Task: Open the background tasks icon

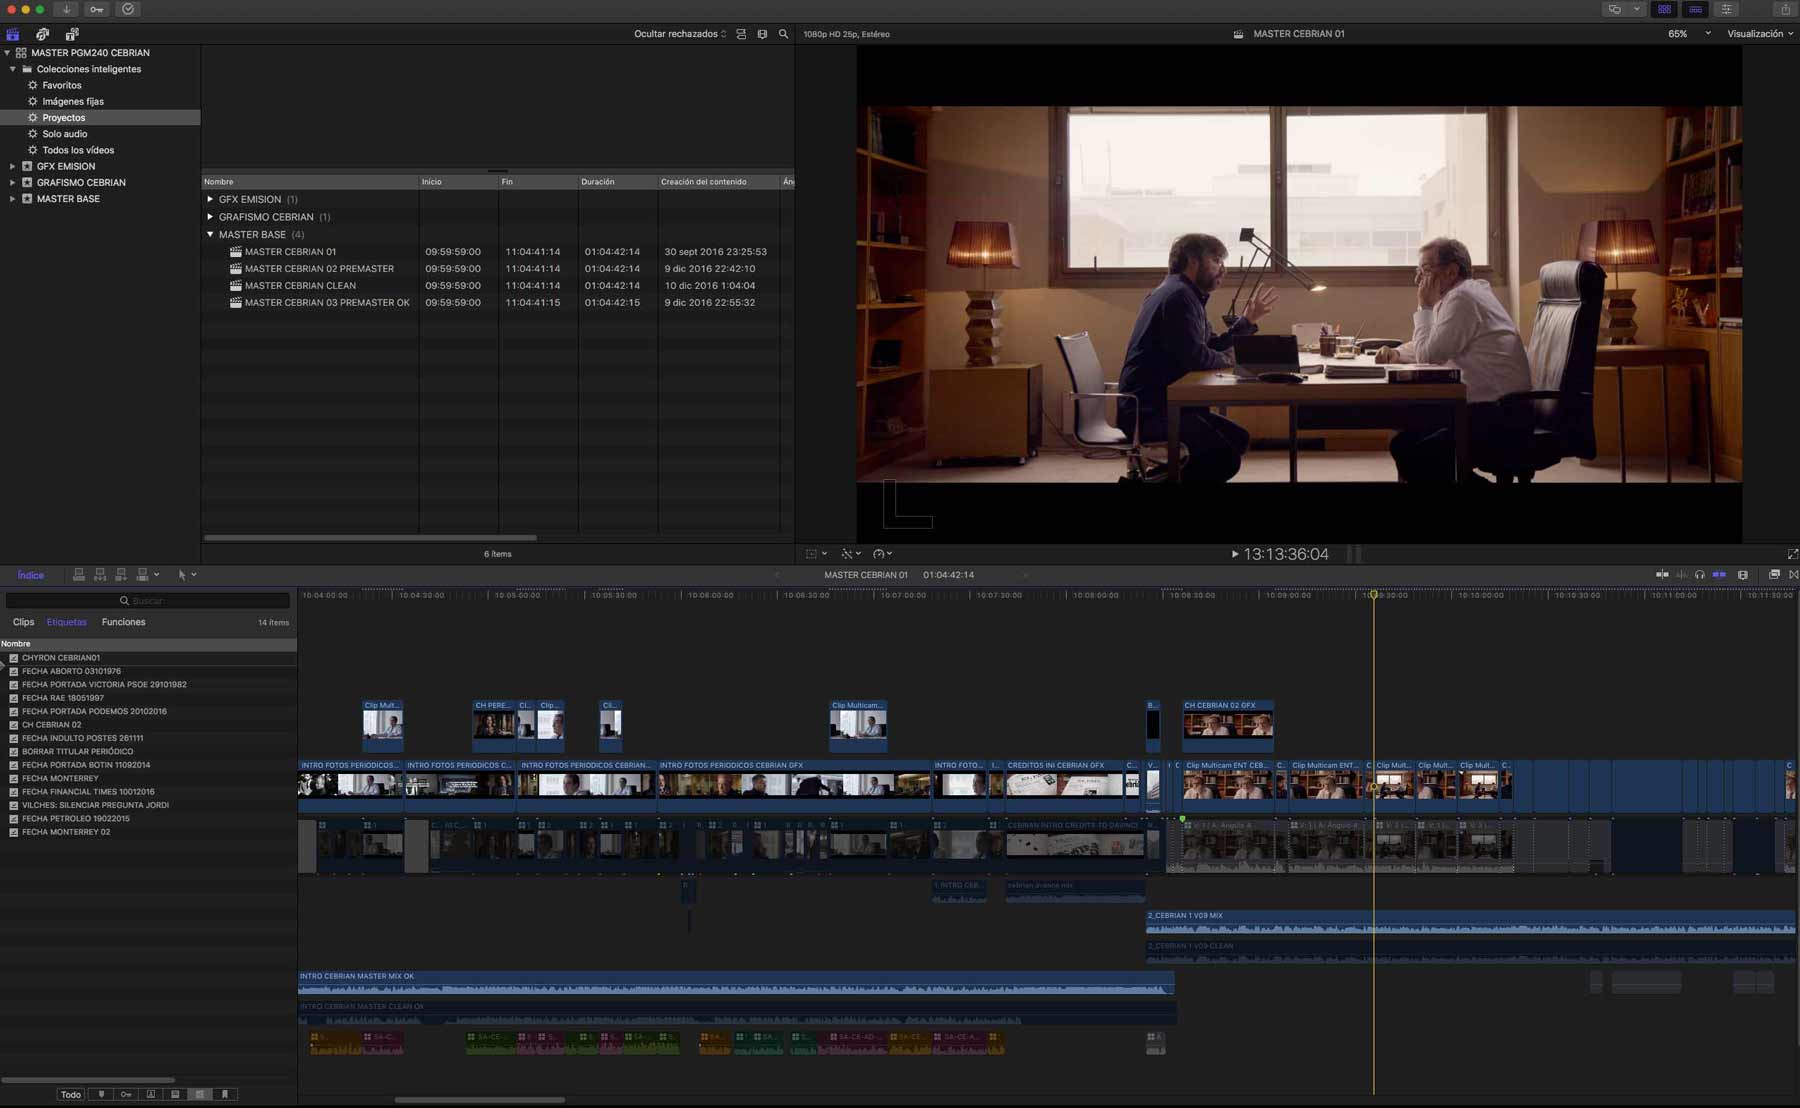Action: pyautogui.click(x=128, y=9)
